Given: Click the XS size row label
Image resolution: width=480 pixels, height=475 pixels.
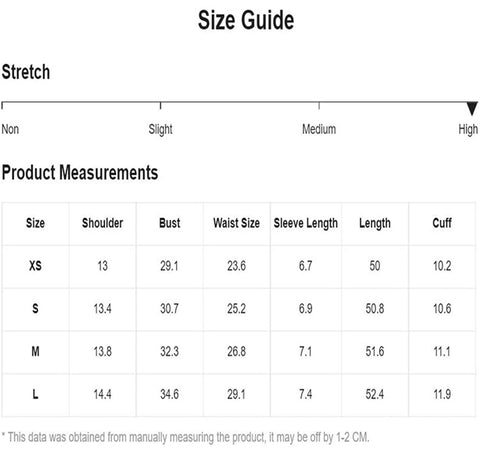Looking at the screenshot, I should (x=35, y=266).
